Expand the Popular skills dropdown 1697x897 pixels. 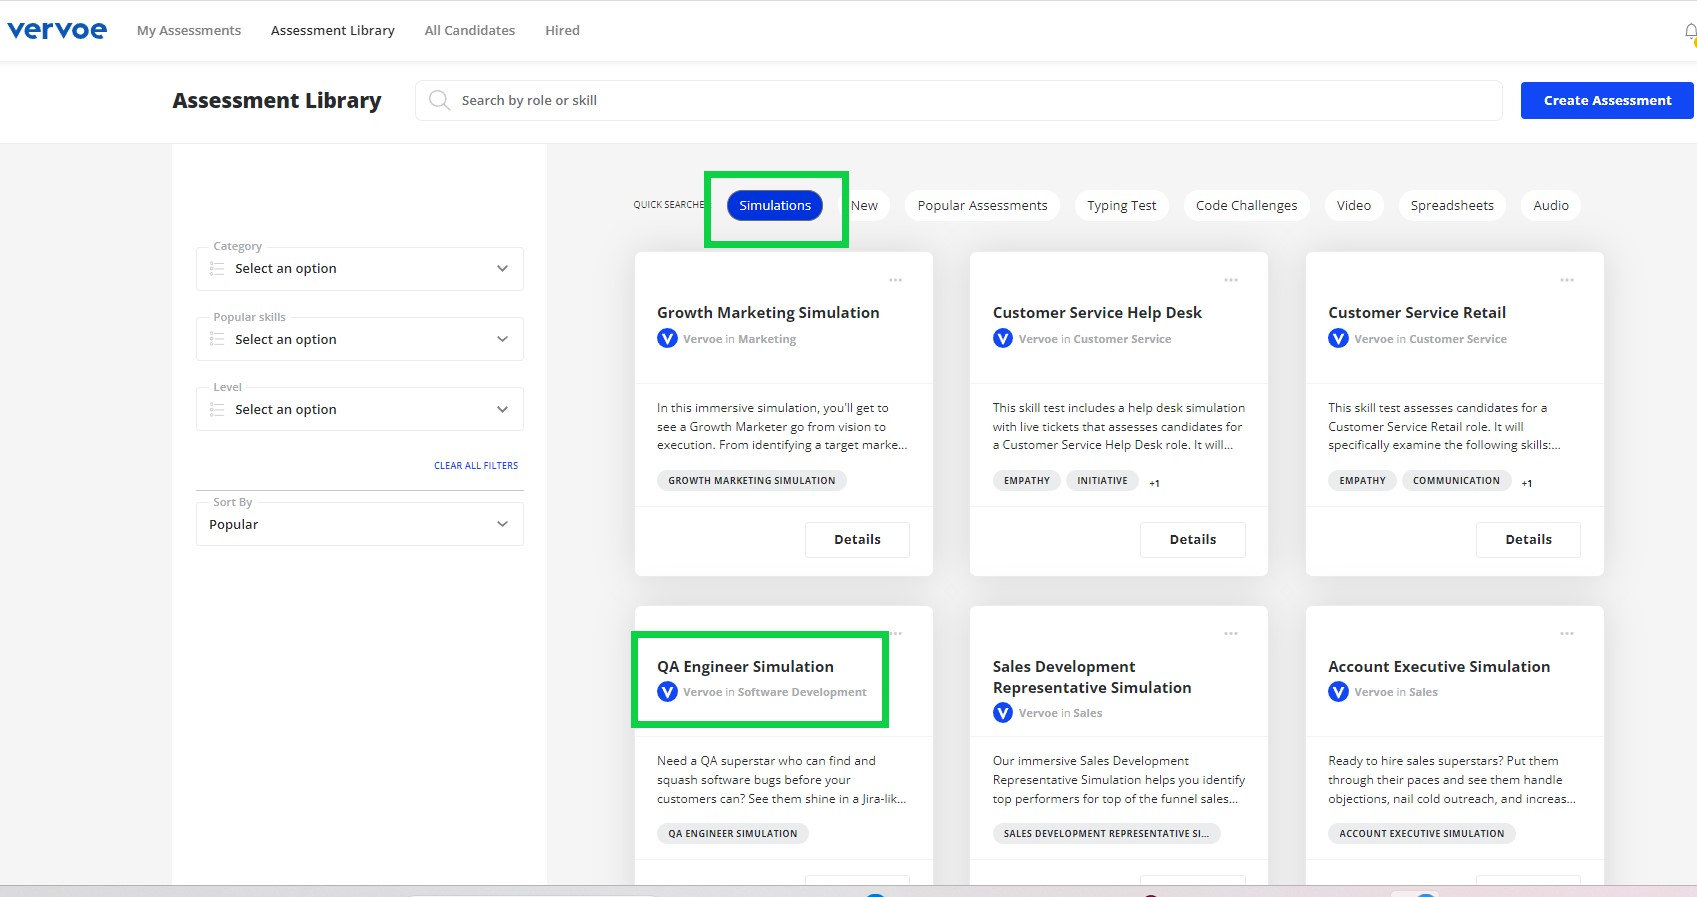tap(360, 339)
